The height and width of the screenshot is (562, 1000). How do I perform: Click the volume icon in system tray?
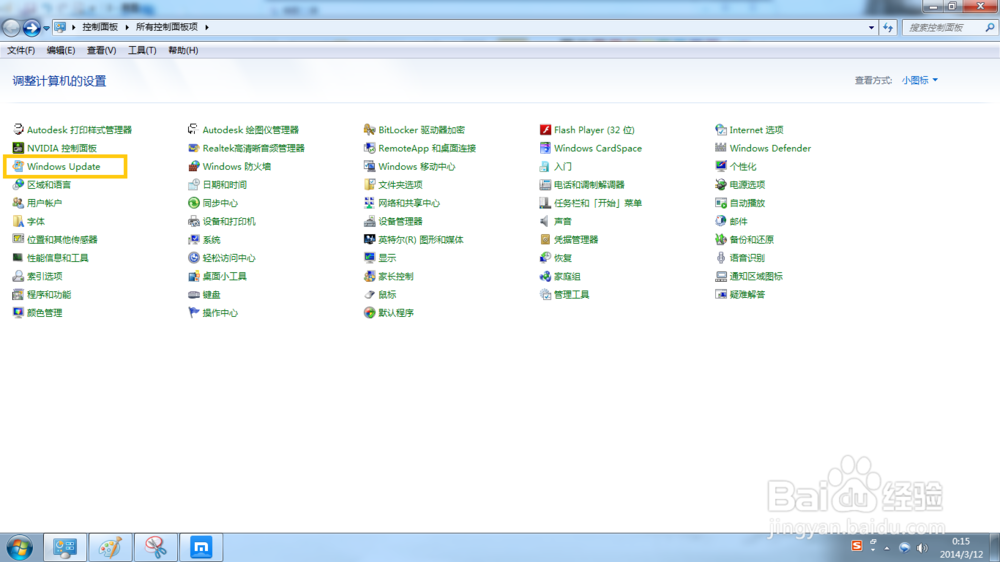click(922, 548)
